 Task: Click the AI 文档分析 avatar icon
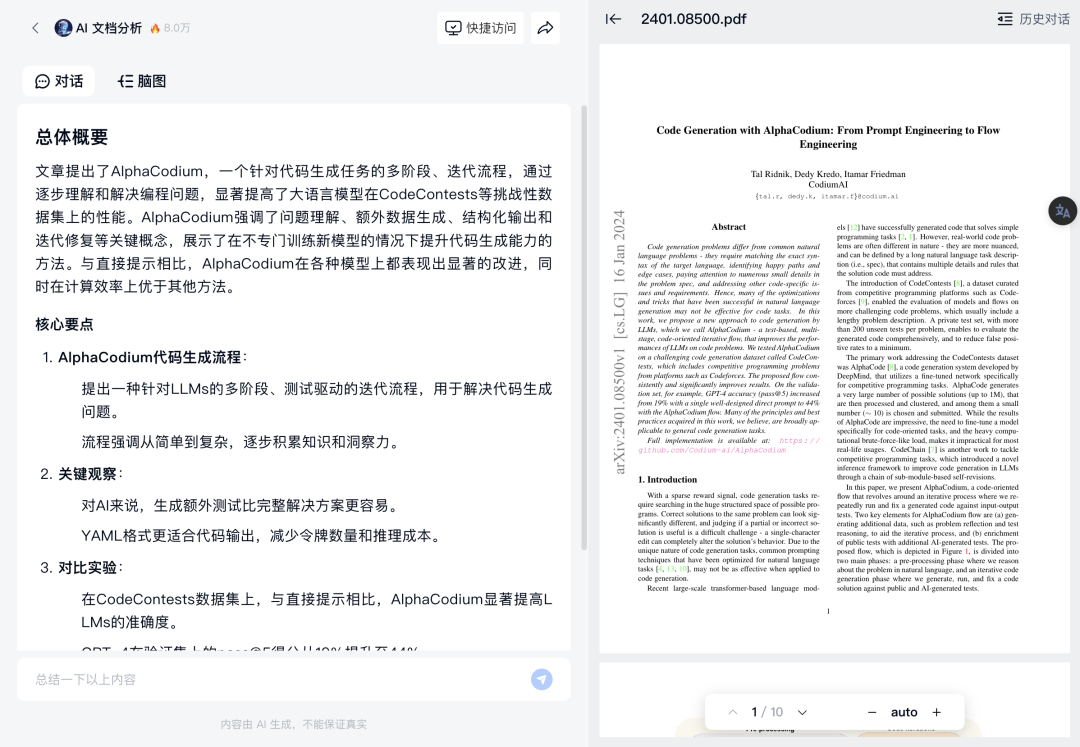coord(63,28)
